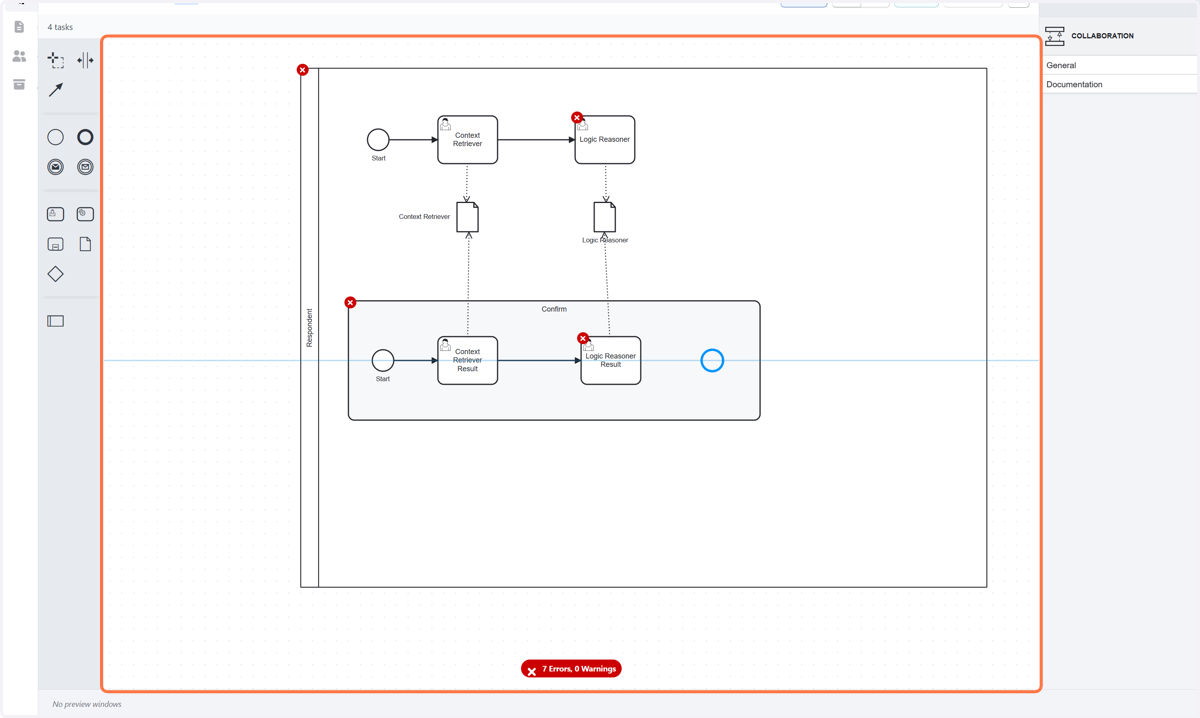Image resolution: width=1200 pixels, height=718 pixels.
Task: Activate the global connect arrow tool
Action: coord(56,90)
